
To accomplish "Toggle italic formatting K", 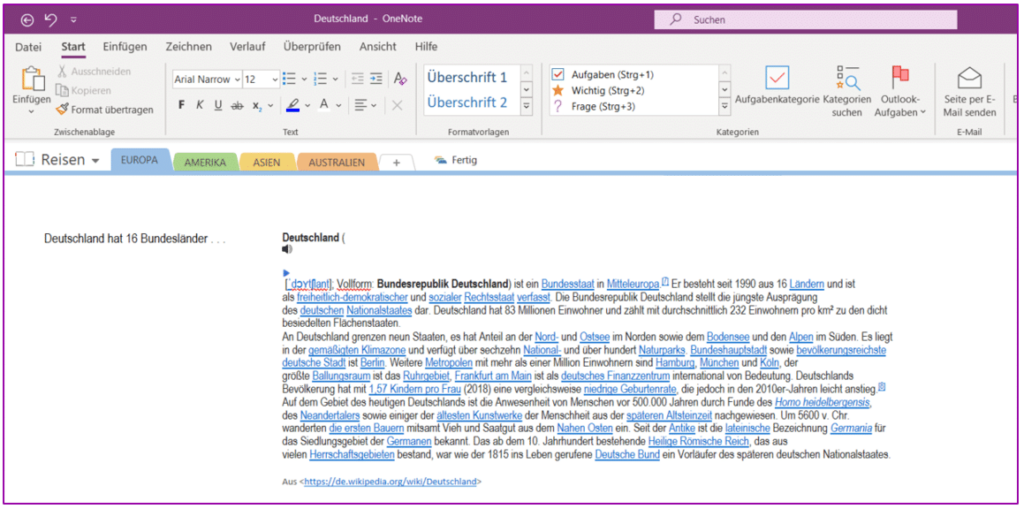I will point(200,105).
